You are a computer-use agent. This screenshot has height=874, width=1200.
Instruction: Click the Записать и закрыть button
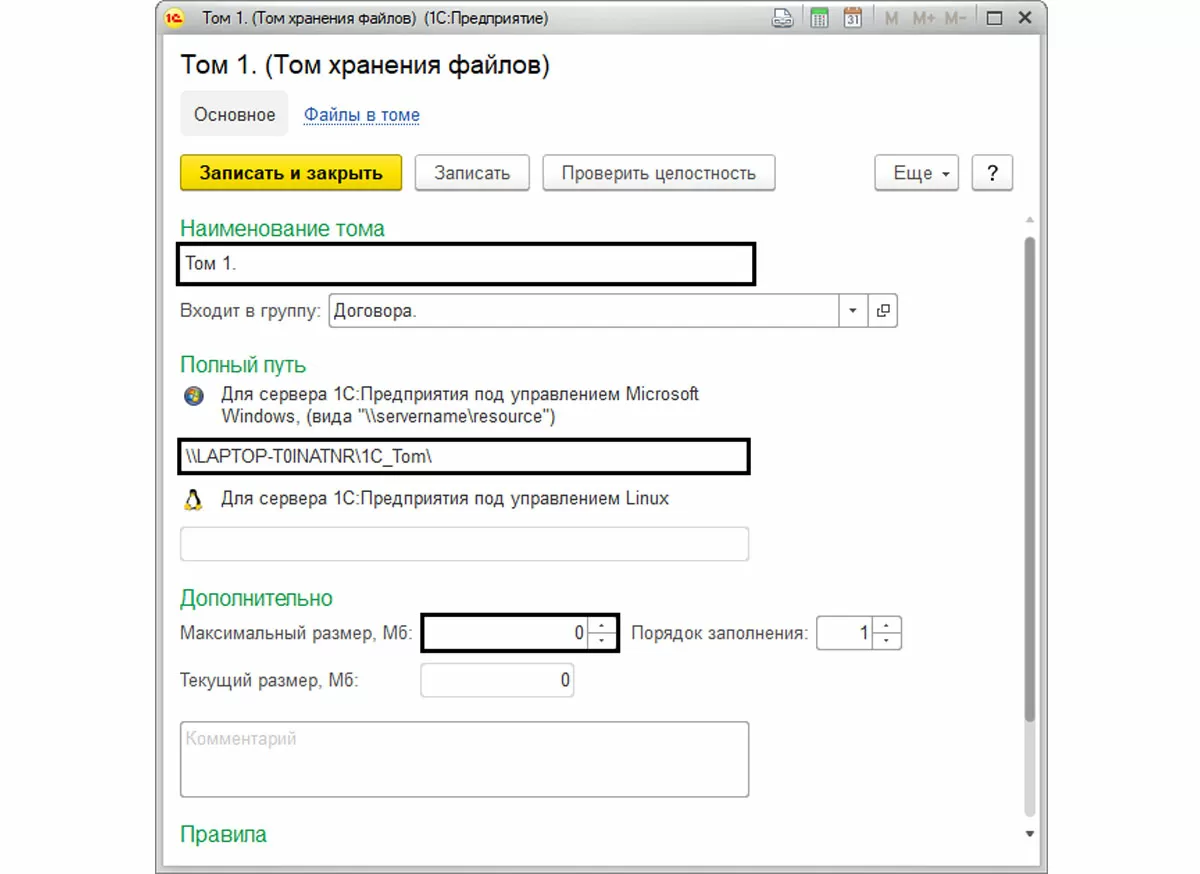[x=291, y=173]
